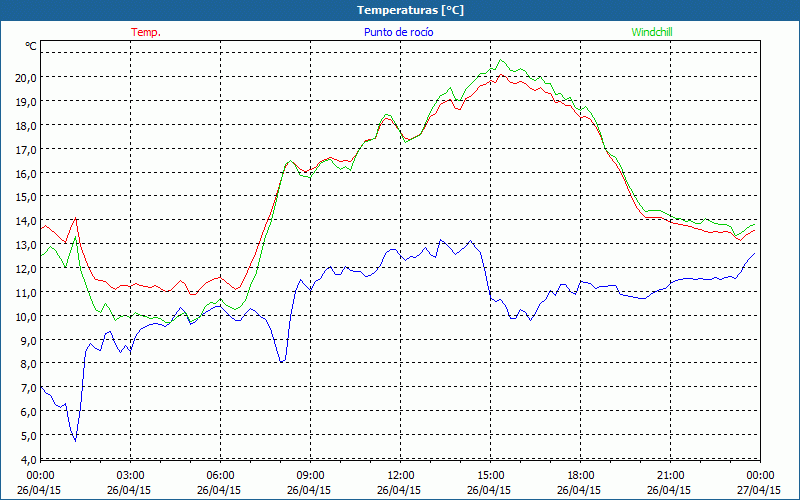Click the '°C' unit label on axis
Screen dimensions: 800x500
(x=31, y=46)
